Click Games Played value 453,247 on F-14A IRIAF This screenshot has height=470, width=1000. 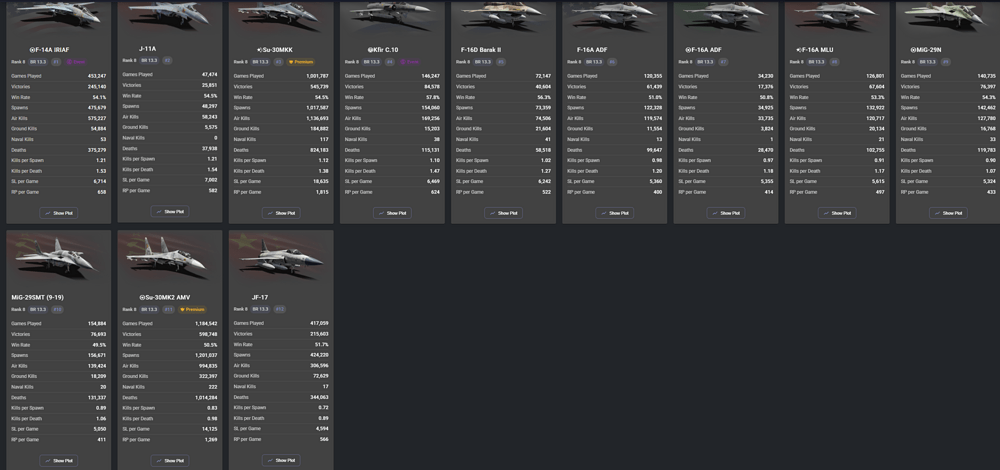97,76
